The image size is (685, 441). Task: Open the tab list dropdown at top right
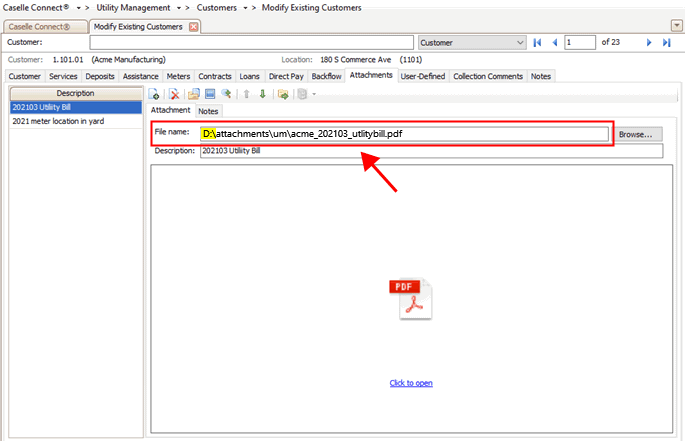(676, 26)
